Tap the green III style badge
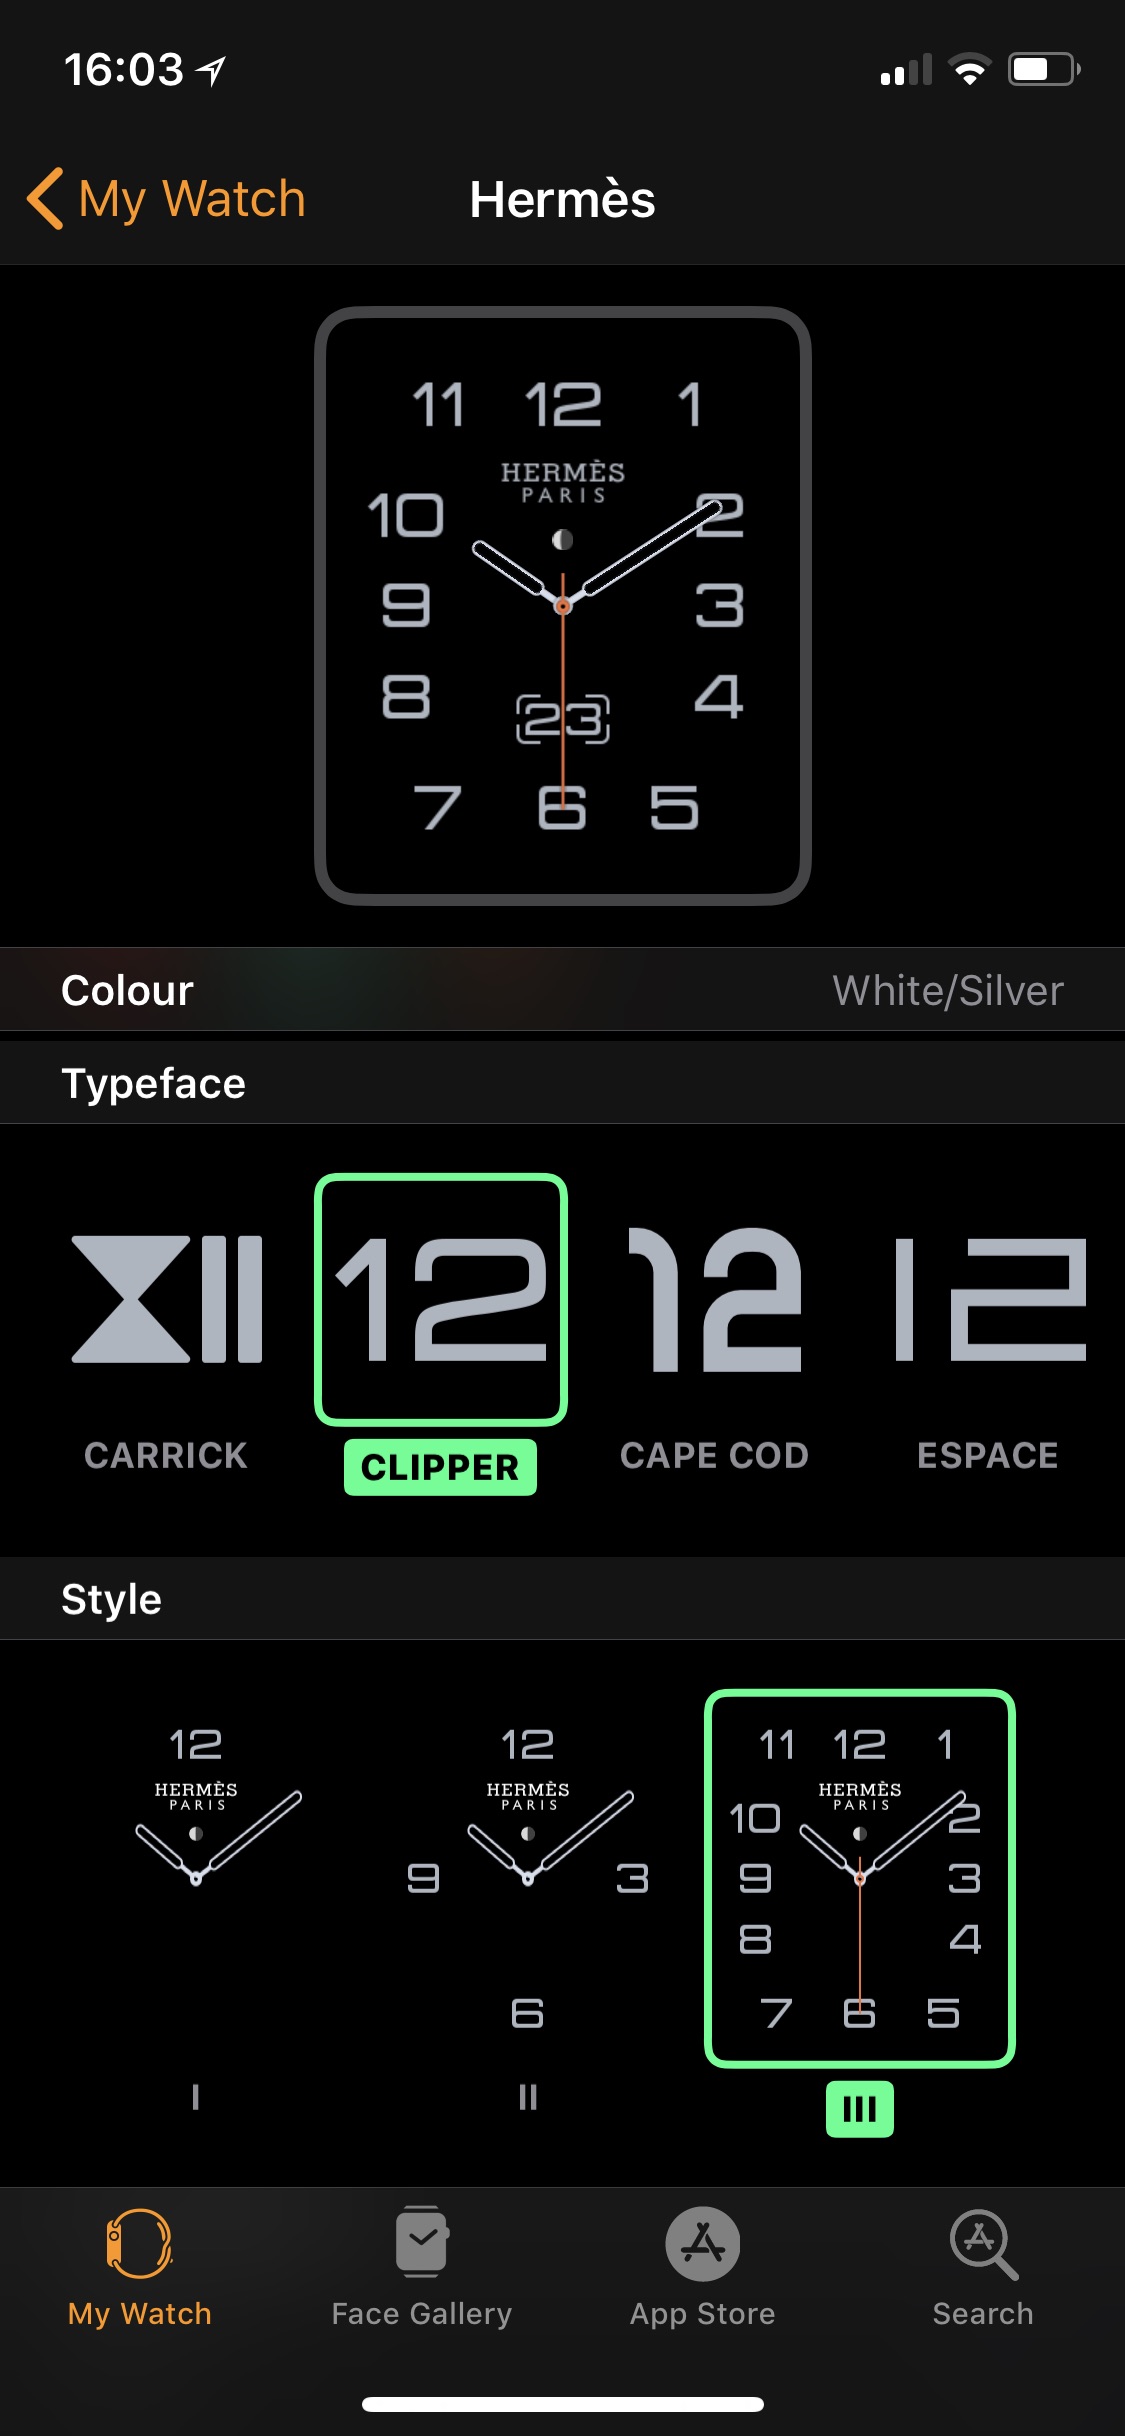This screenshot has height=2436, width=1125. coord(860,2109)
